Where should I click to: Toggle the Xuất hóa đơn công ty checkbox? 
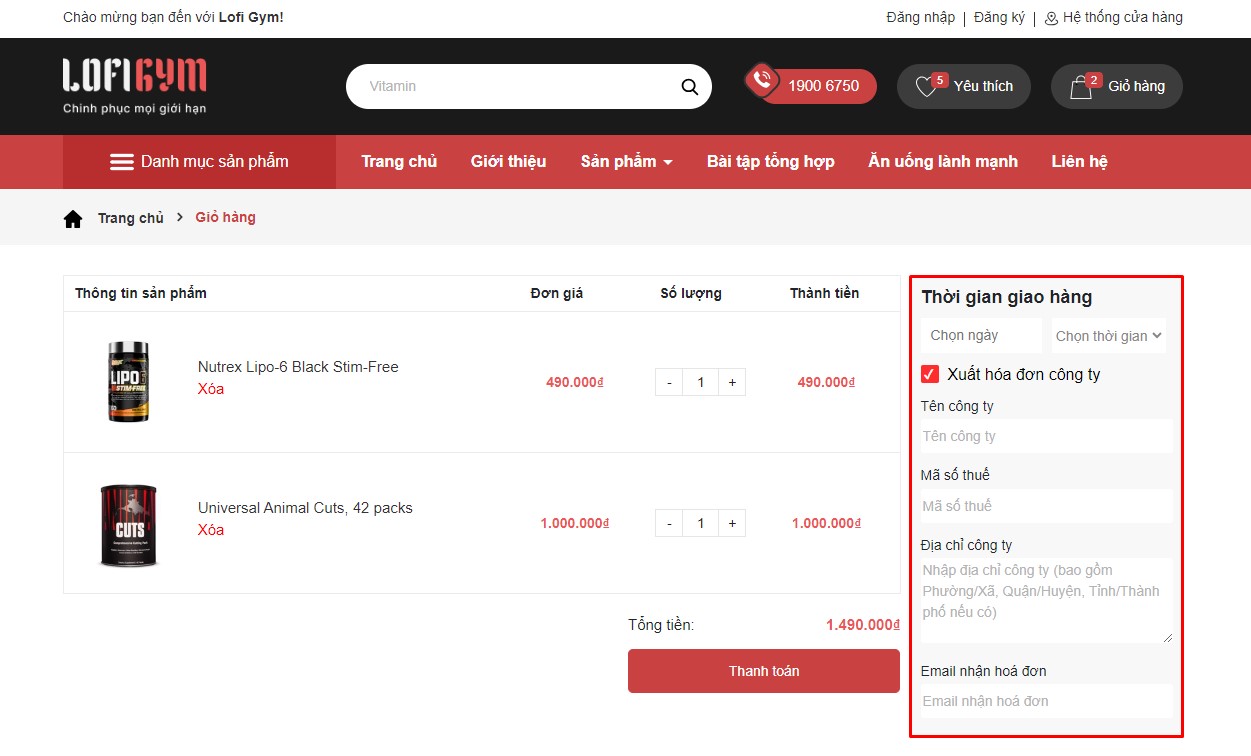pos(930,374)
